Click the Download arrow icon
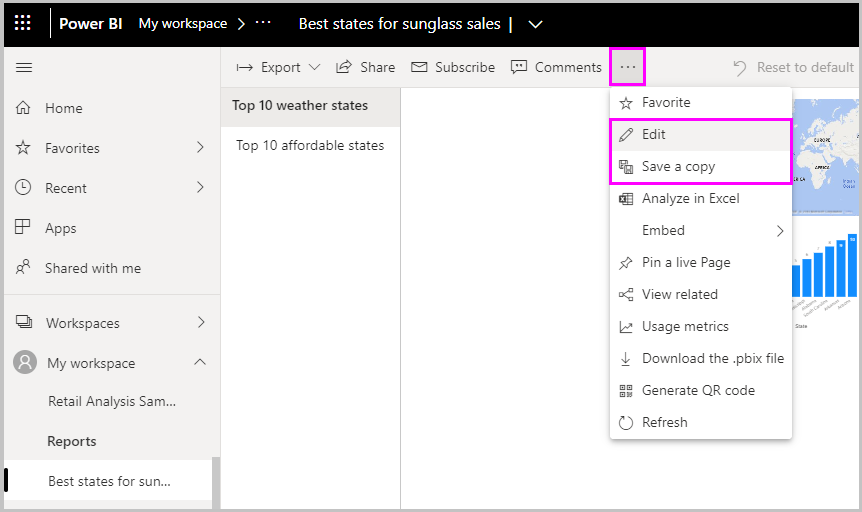Screen dimensions: 862x512 pos(626,359)
